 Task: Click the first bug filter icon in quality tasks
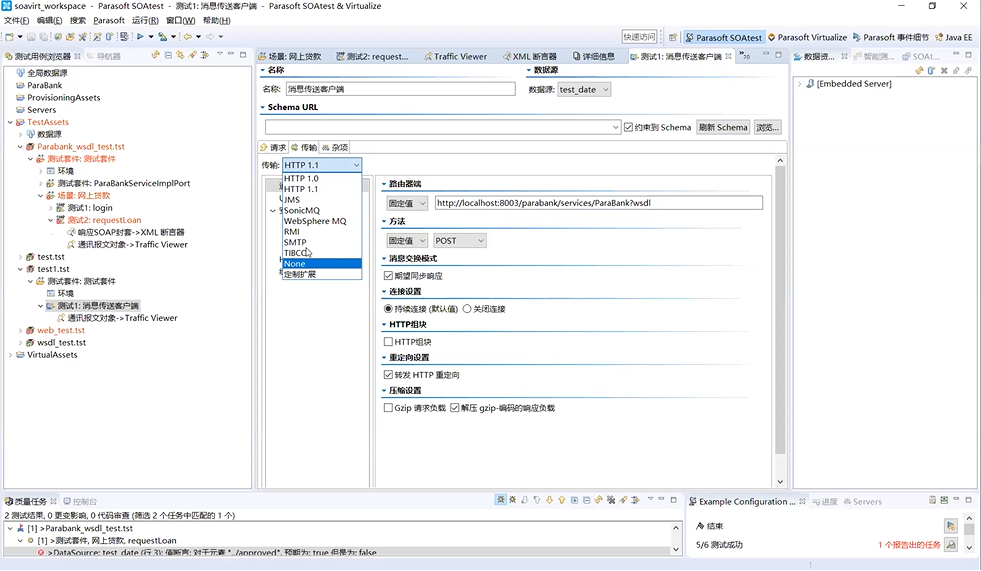coord(501,500)
